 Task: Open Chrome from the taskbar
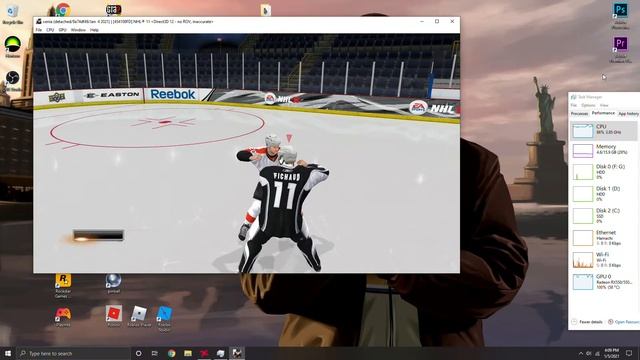point(171,353)
